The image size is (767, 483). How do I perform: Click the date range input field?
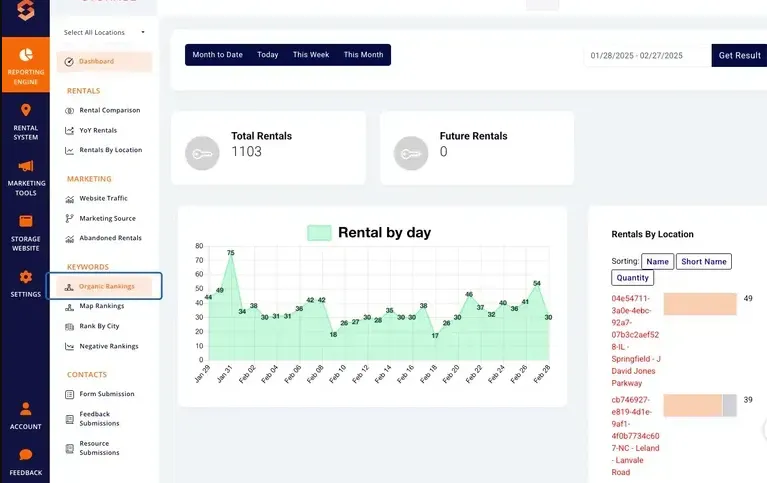point(647,55)
